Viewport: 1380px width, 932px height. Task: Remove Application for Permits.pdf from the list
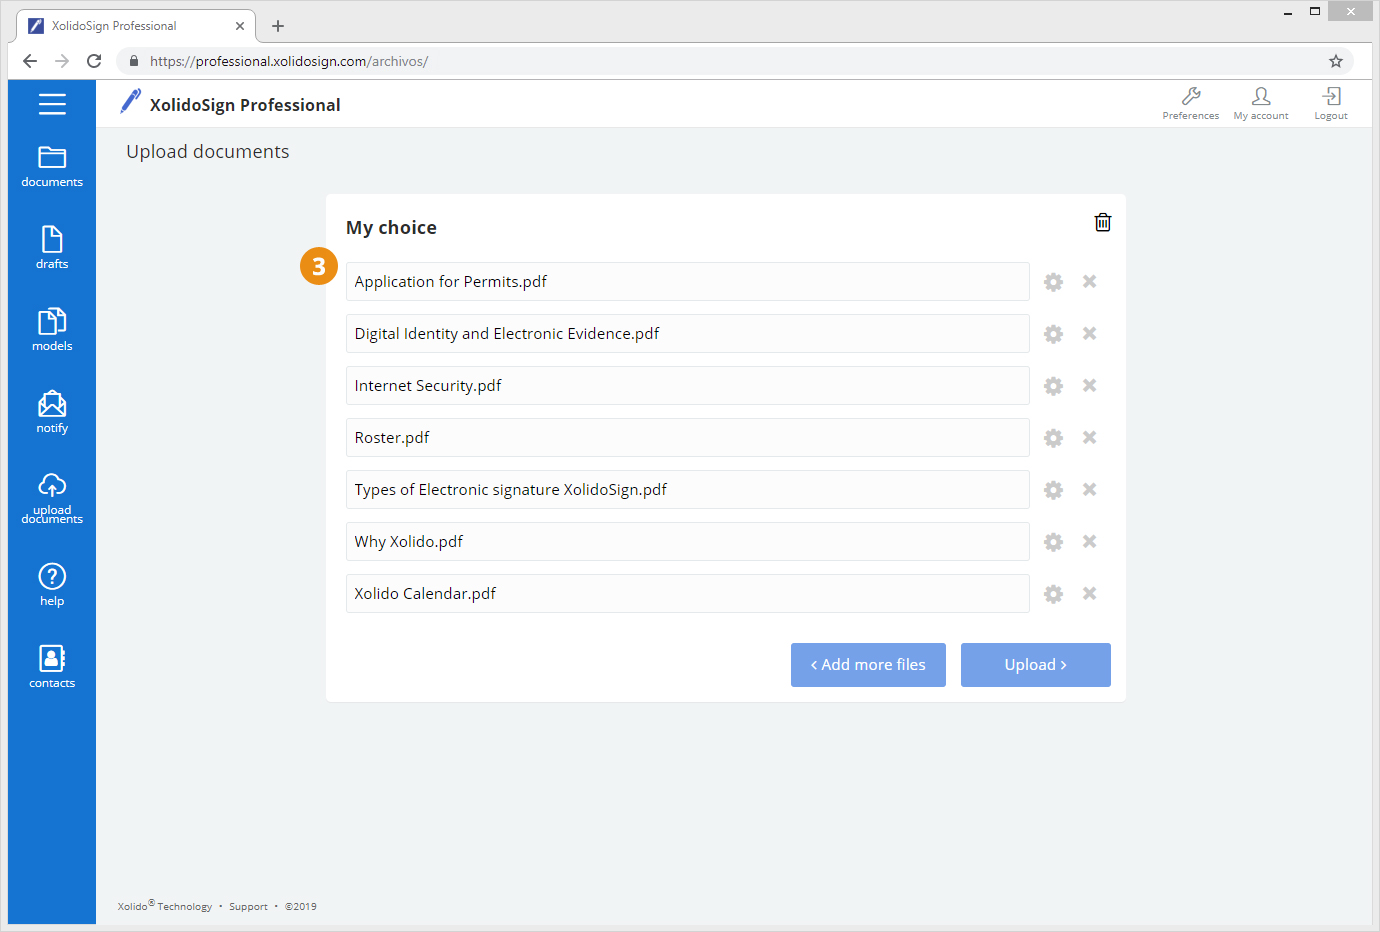tap(1089, 281)
